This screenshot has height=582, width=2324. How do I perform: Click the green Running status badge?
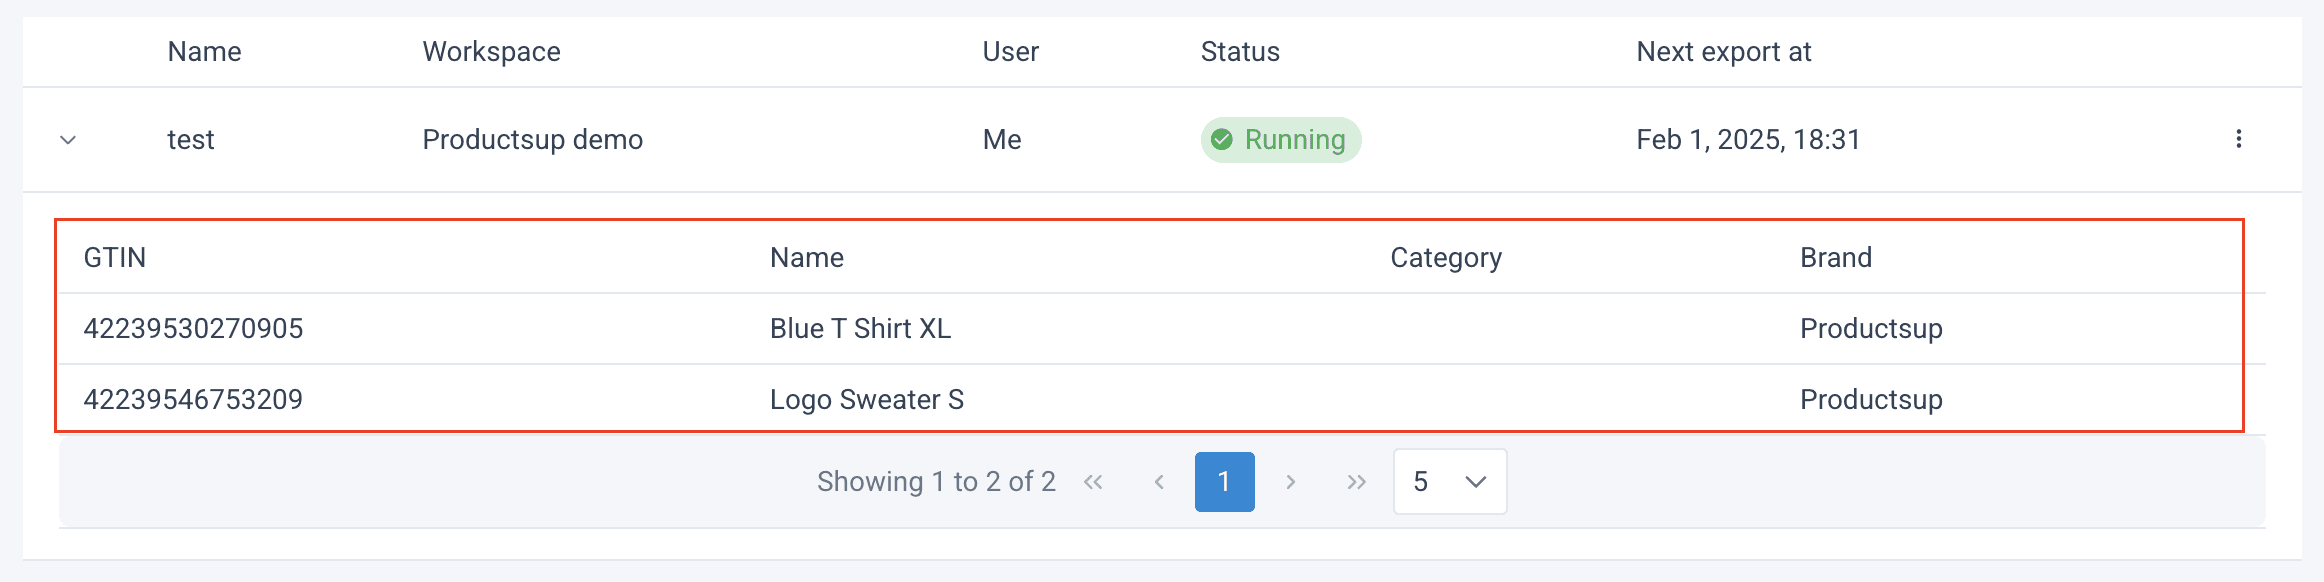coord(1280,140)
